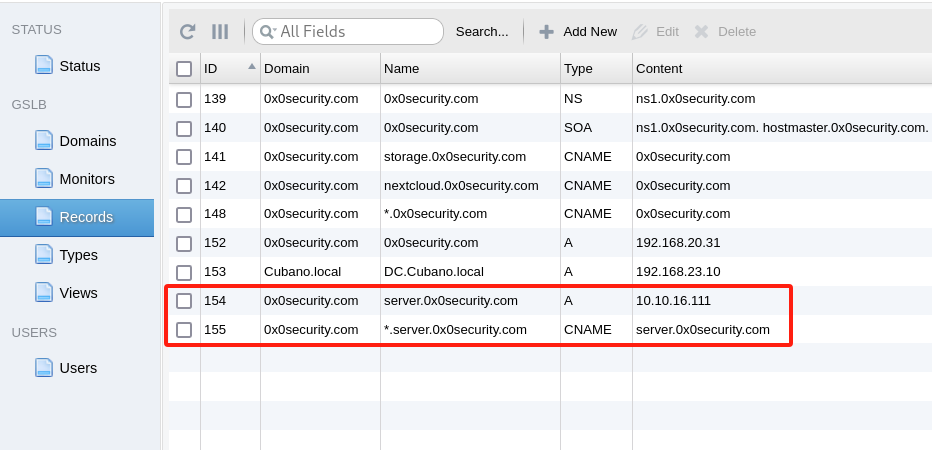Click the Status page icon in sidebar
The width and height of the screenshot is (932, 450).
tap(43, 65)
